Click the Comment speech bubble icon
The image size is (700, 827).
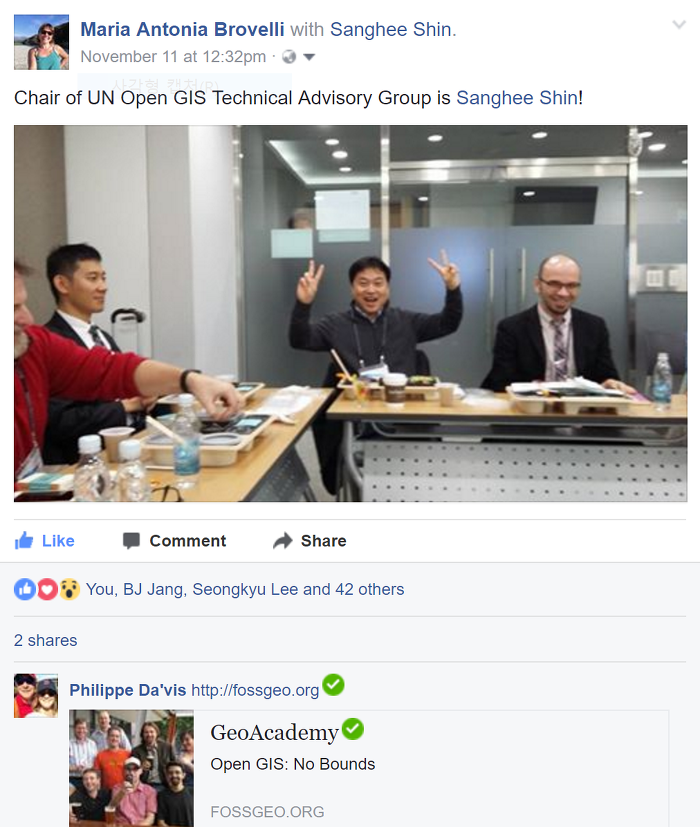(131, 541)
